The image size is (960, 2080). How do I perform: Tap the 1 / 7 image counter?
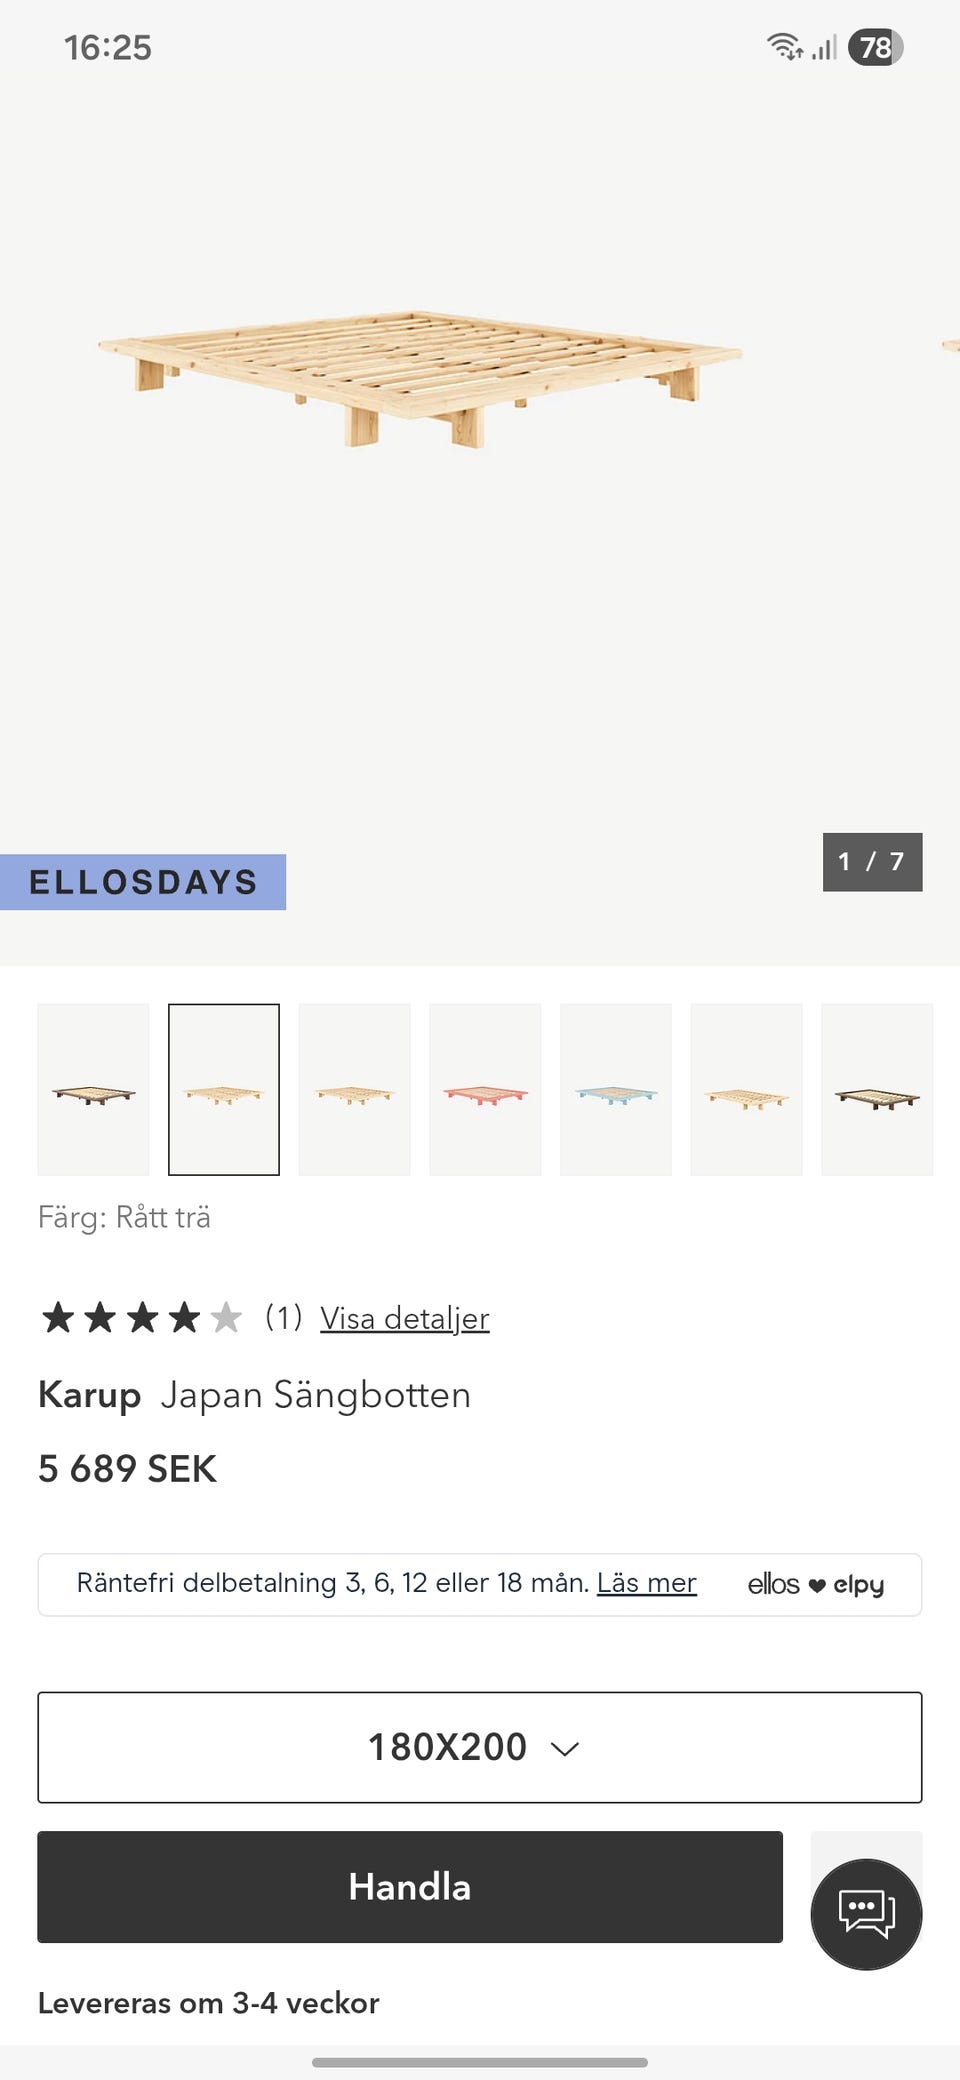click(x=872, y=861)
